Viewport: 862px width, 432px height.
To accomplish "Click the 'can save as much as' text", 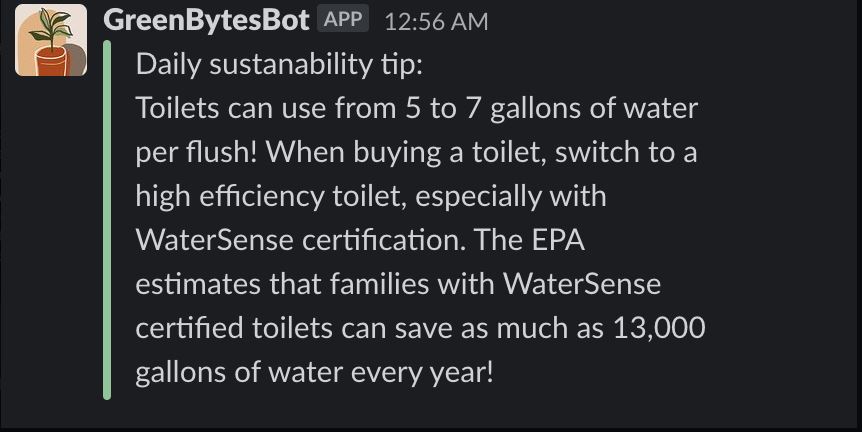I will (471, 328).
